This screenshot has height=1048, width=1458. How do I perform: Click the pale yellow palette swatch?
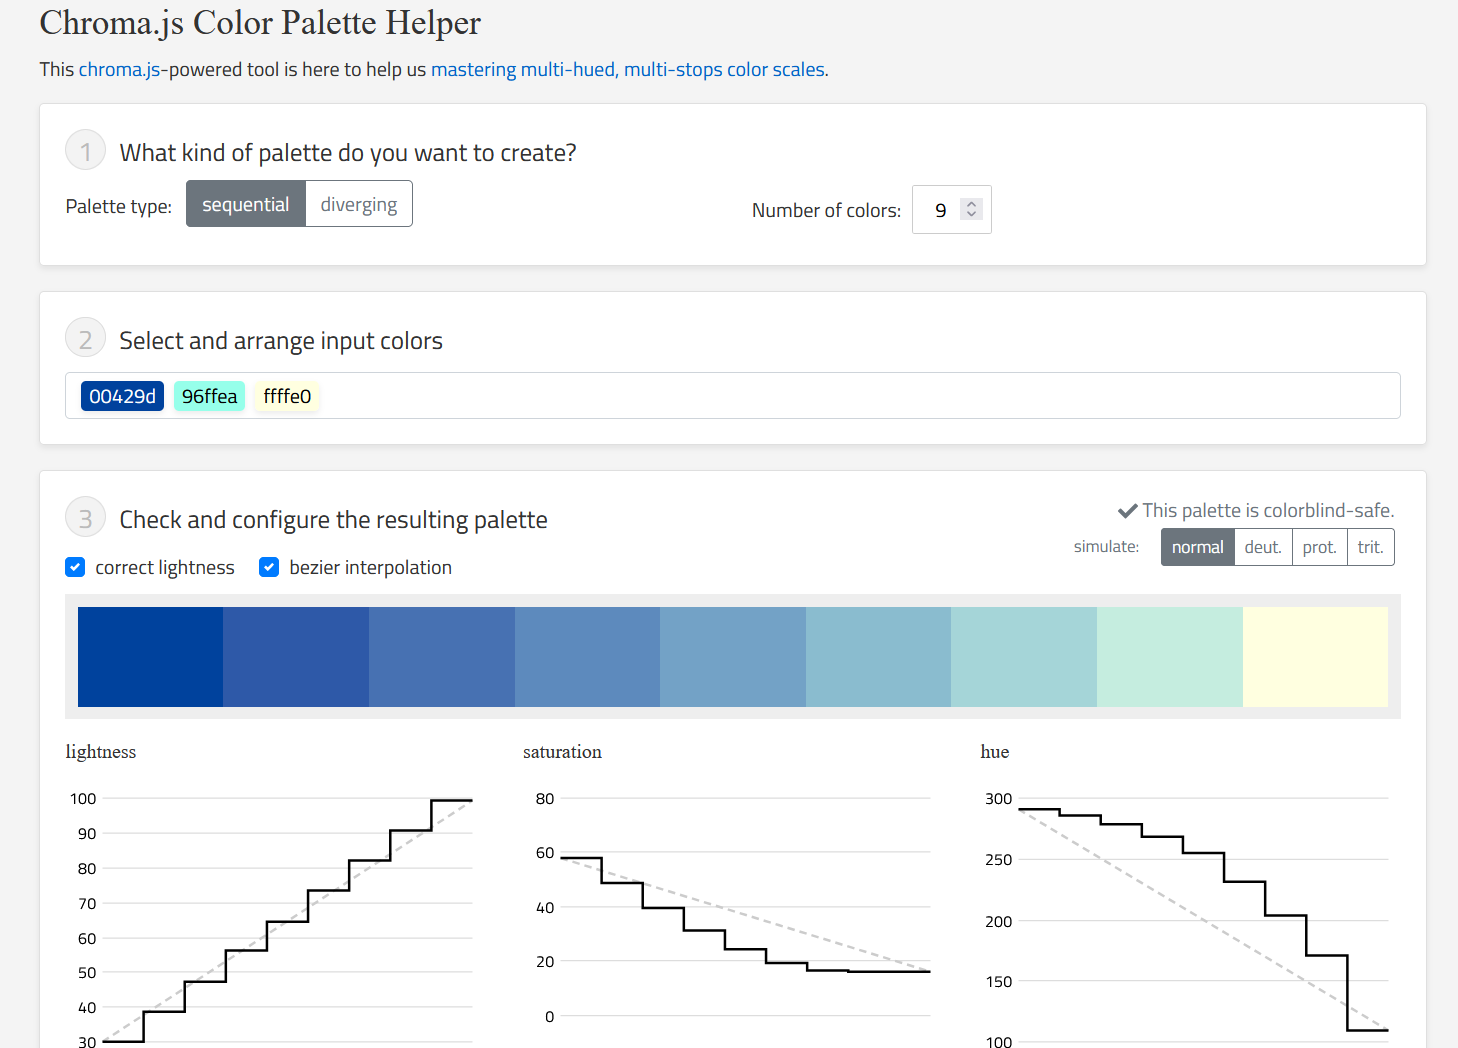1315,656
